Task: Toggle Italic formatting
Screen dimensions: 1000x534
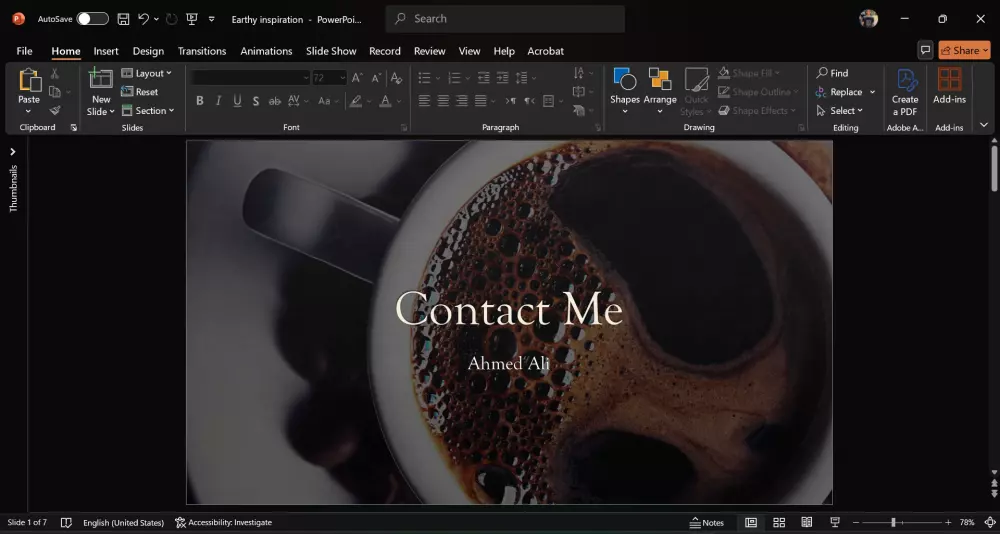Action: click(x=218, y=101)
